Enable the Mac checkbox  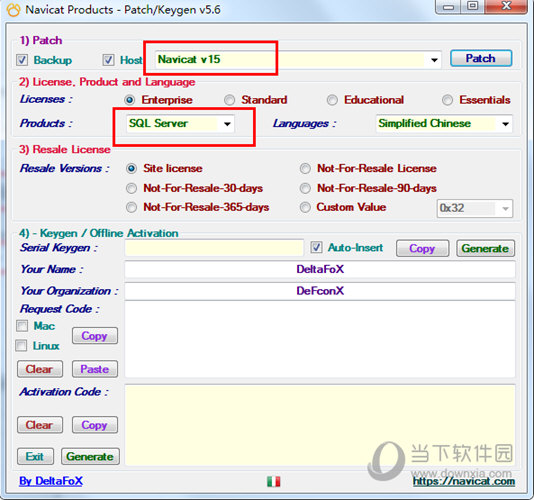click(x=22, y=326)
